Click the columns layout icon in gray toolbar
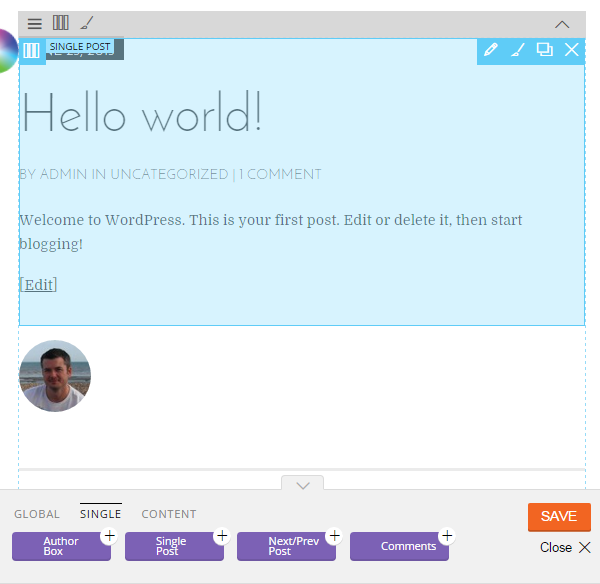The image size is (600, 584). coord(60,23)
